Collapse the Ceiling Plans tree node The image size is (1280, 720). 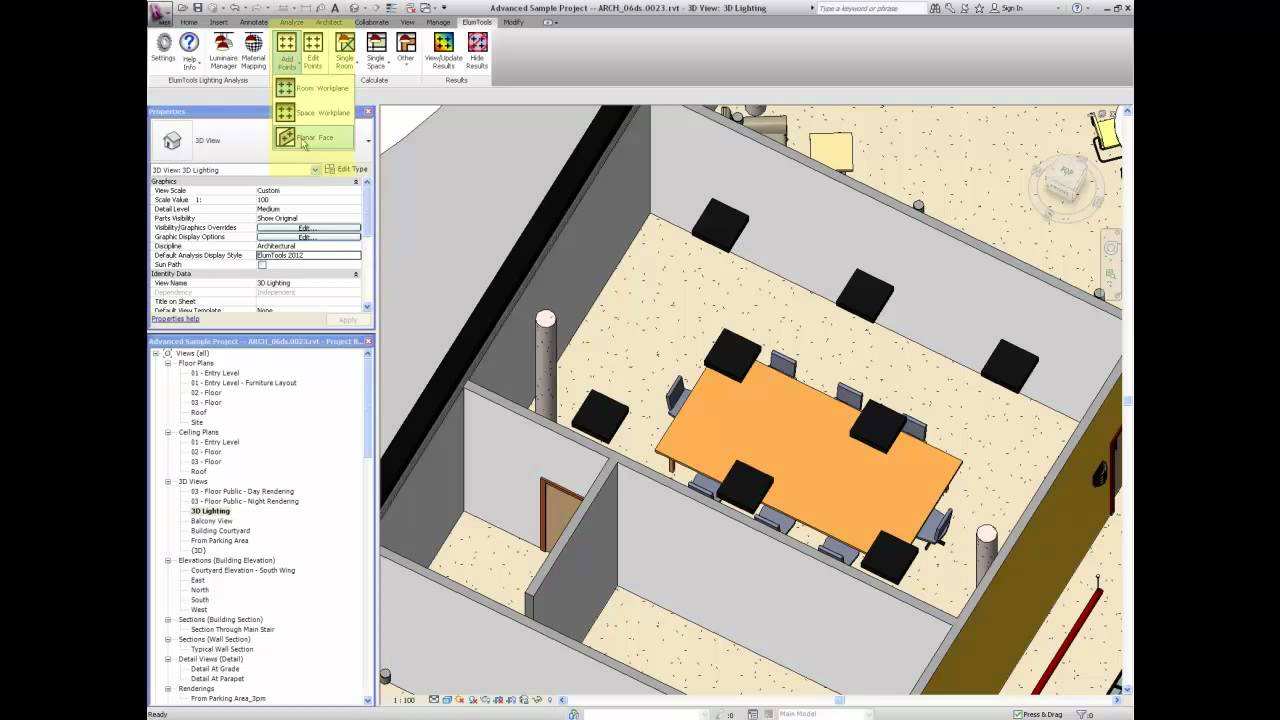coord(168,432)
